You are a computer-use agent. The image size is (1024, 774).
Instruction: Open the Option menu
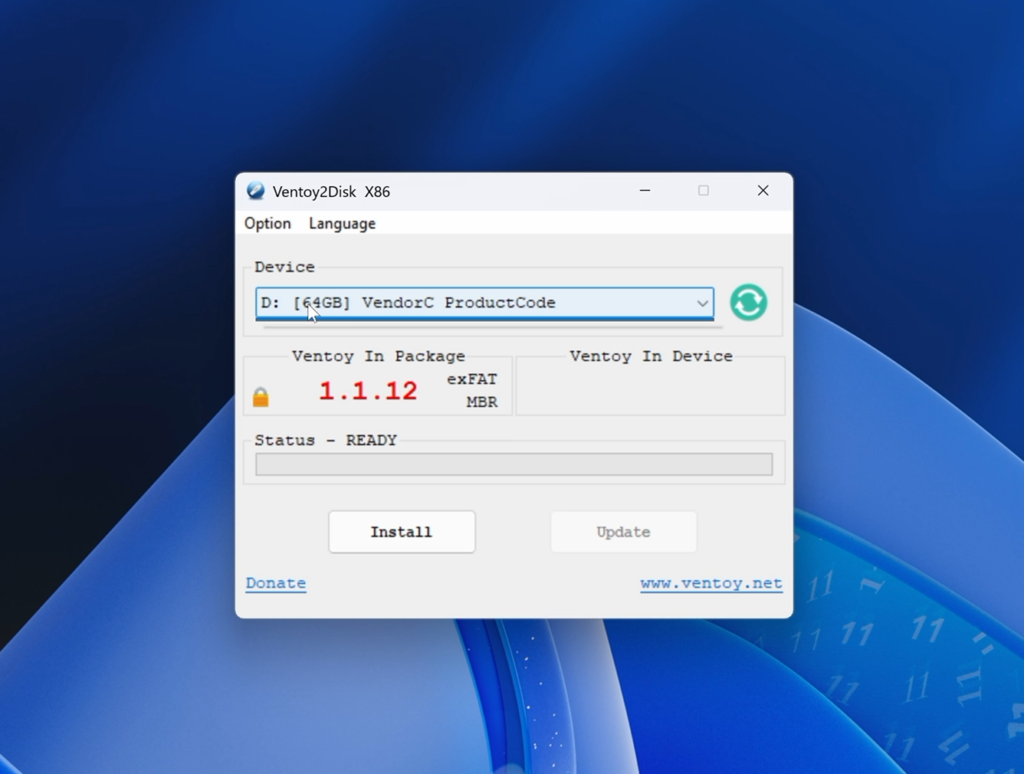[x=267, y=223]
